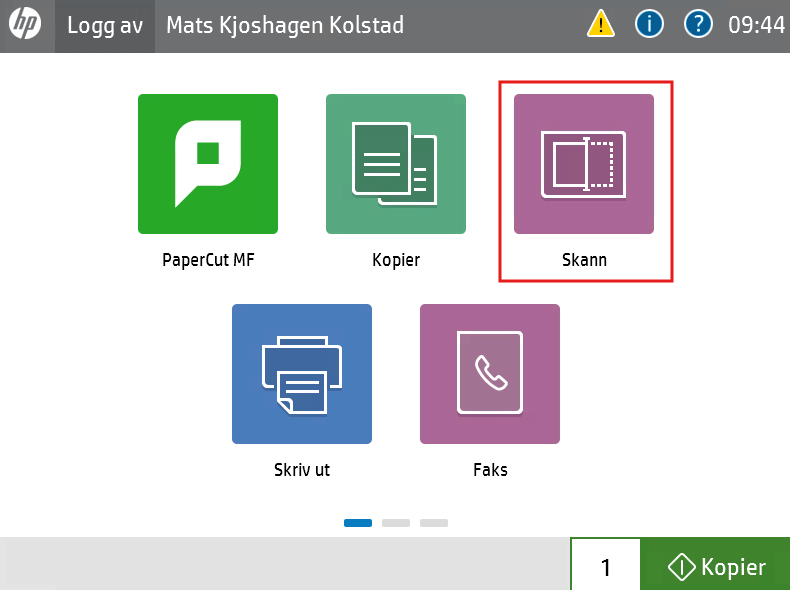Click the PaperCut MF label text

(208, 260)
